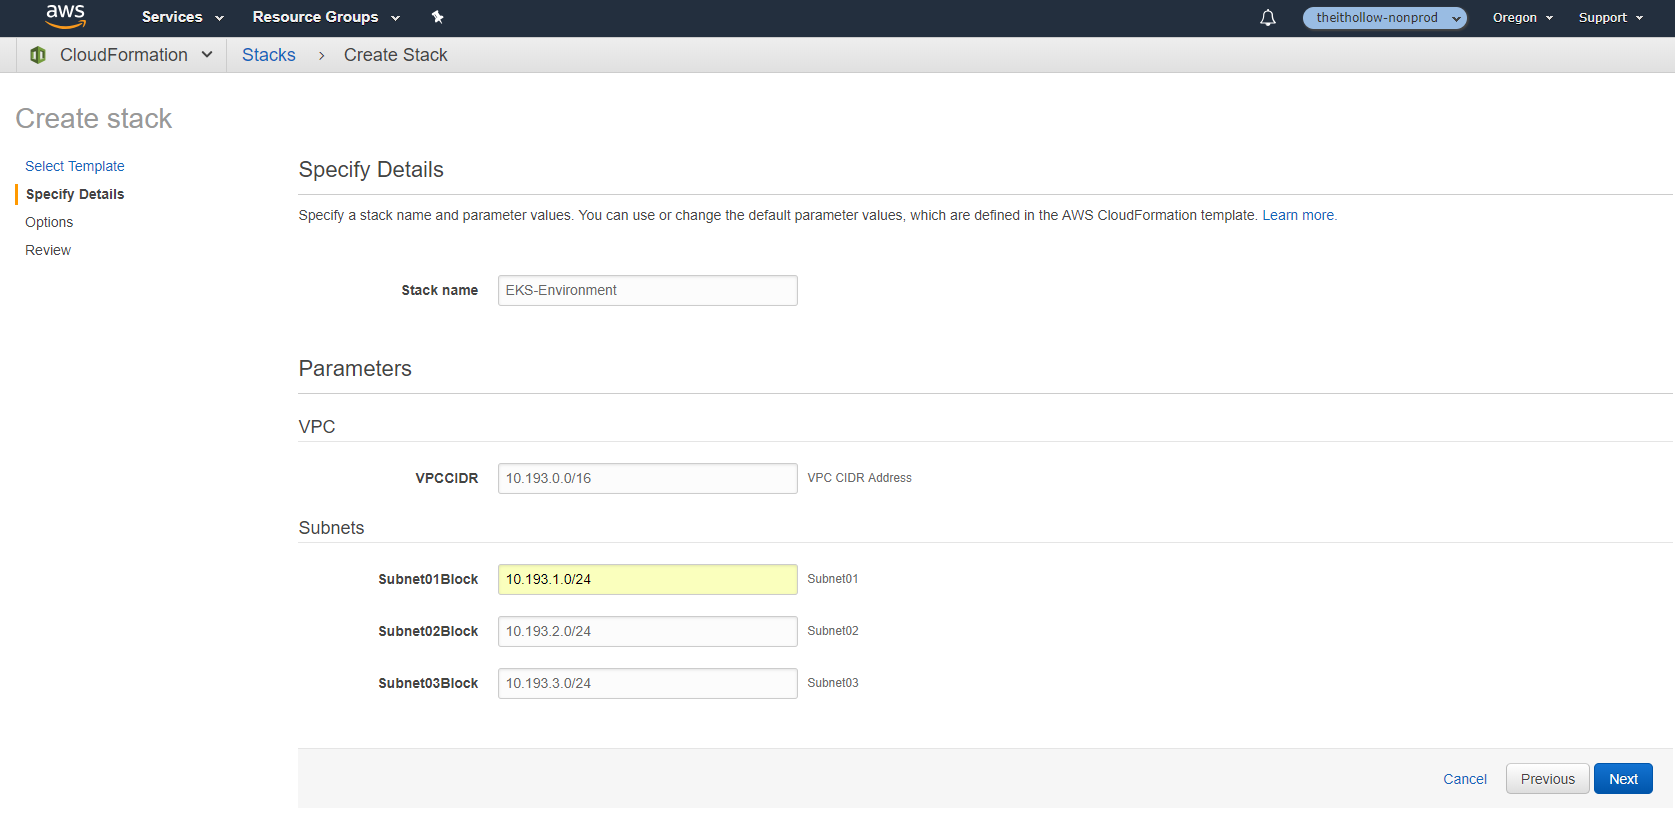This screenshot has width=1675, height=813.
Task: Open the CloudFormation dropdown menu
Action: (x=136, y=55)
